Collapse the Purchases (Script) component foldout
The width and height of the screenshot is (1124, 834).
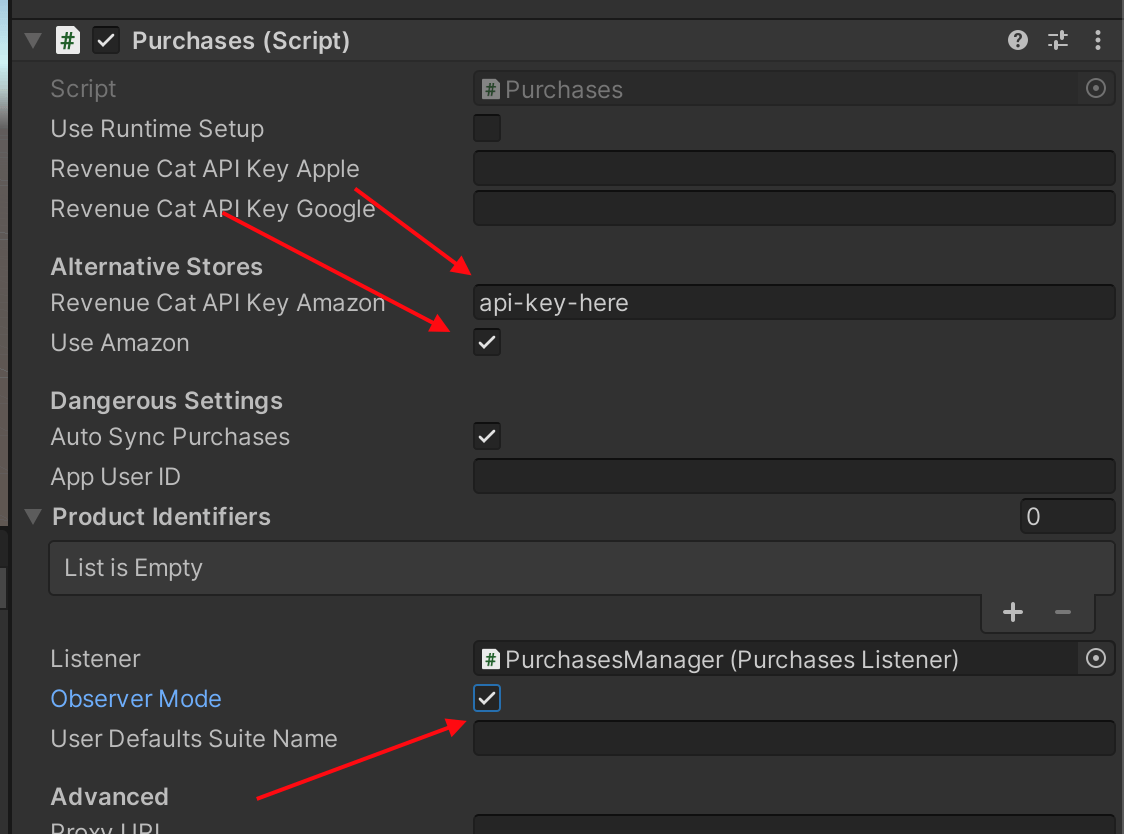[33, 41]
